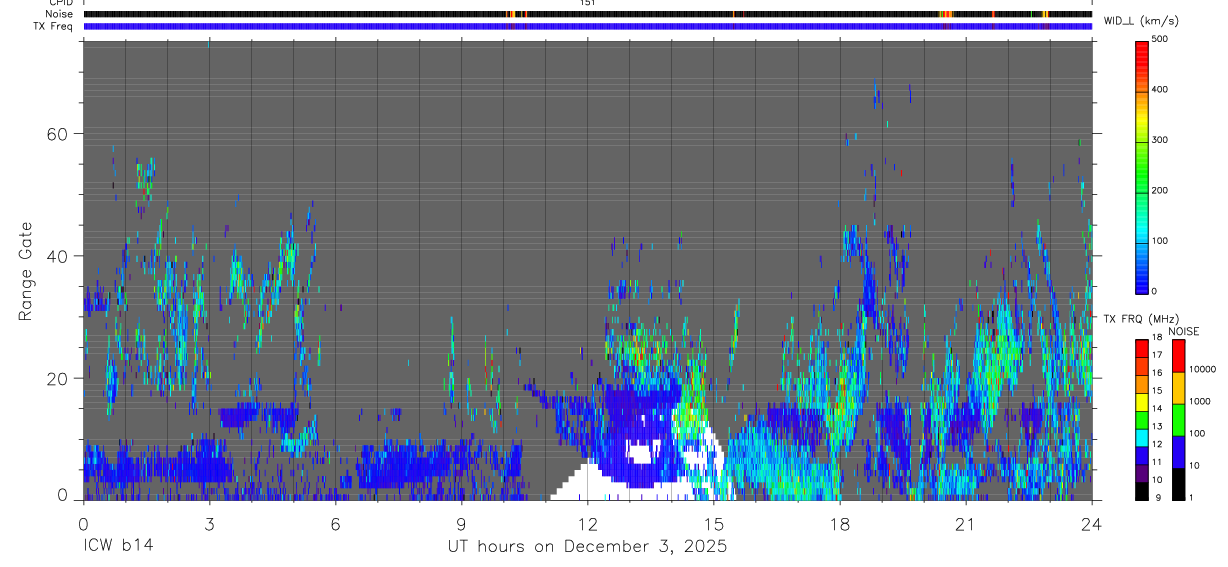Click the '151' CPID value at top
Screen dimensions: 1228x567
[588, 3]
